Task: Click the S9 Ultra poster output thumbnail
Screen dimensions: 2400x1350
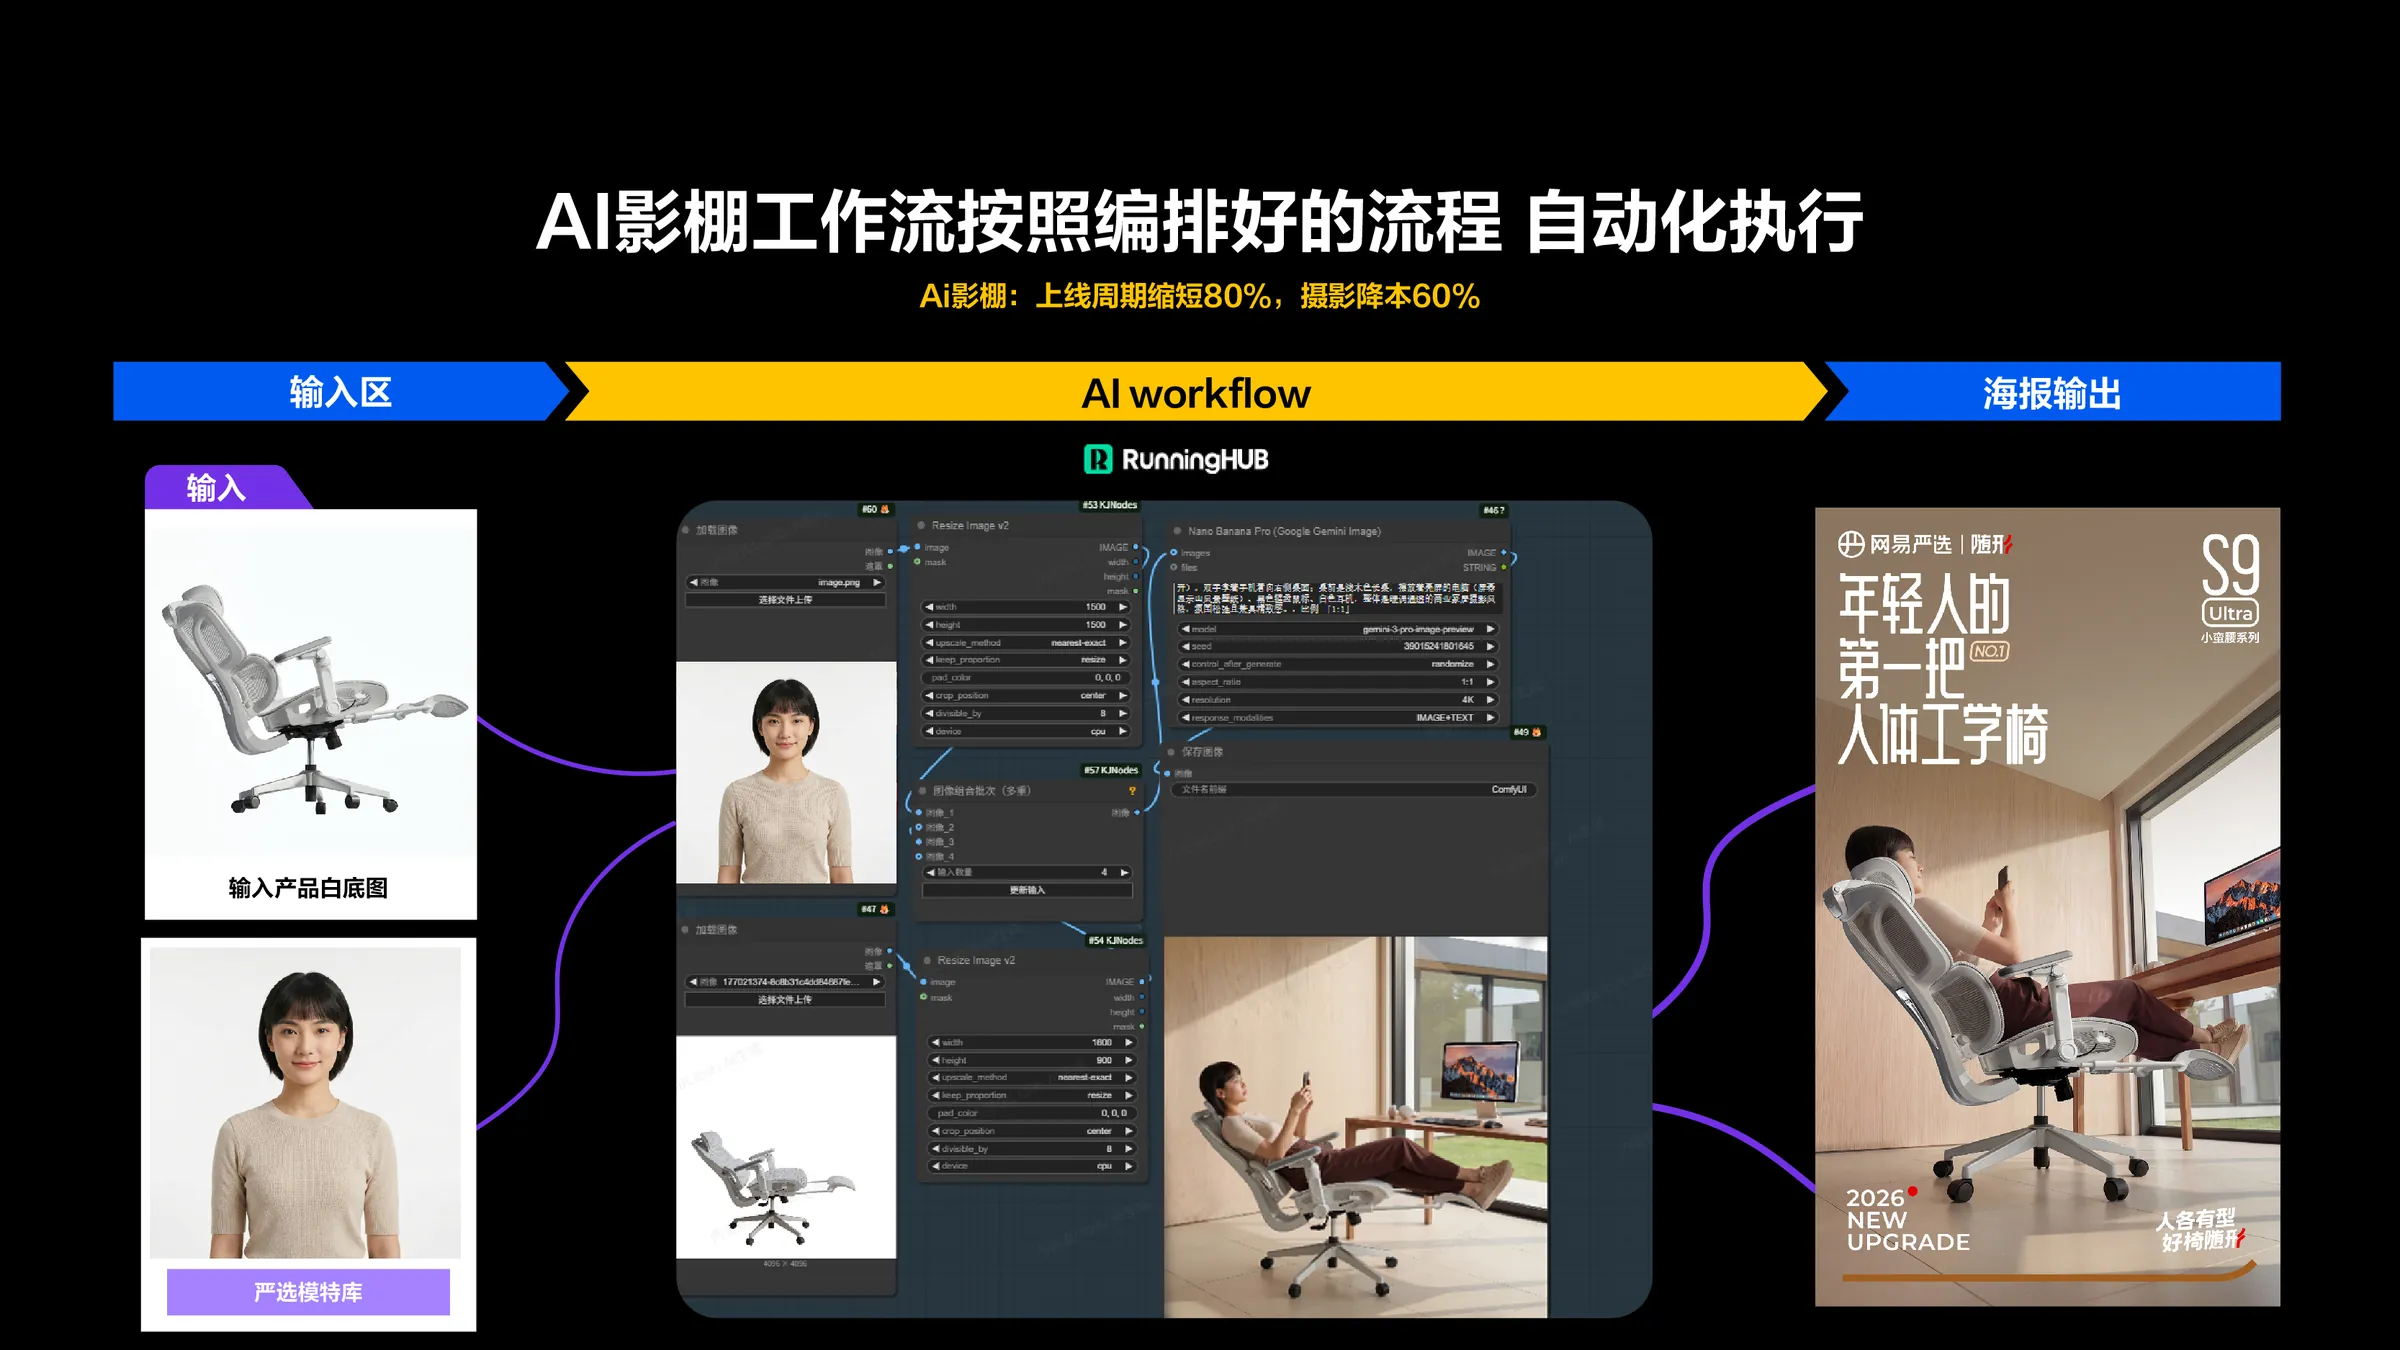Action: coord(2047,906)
